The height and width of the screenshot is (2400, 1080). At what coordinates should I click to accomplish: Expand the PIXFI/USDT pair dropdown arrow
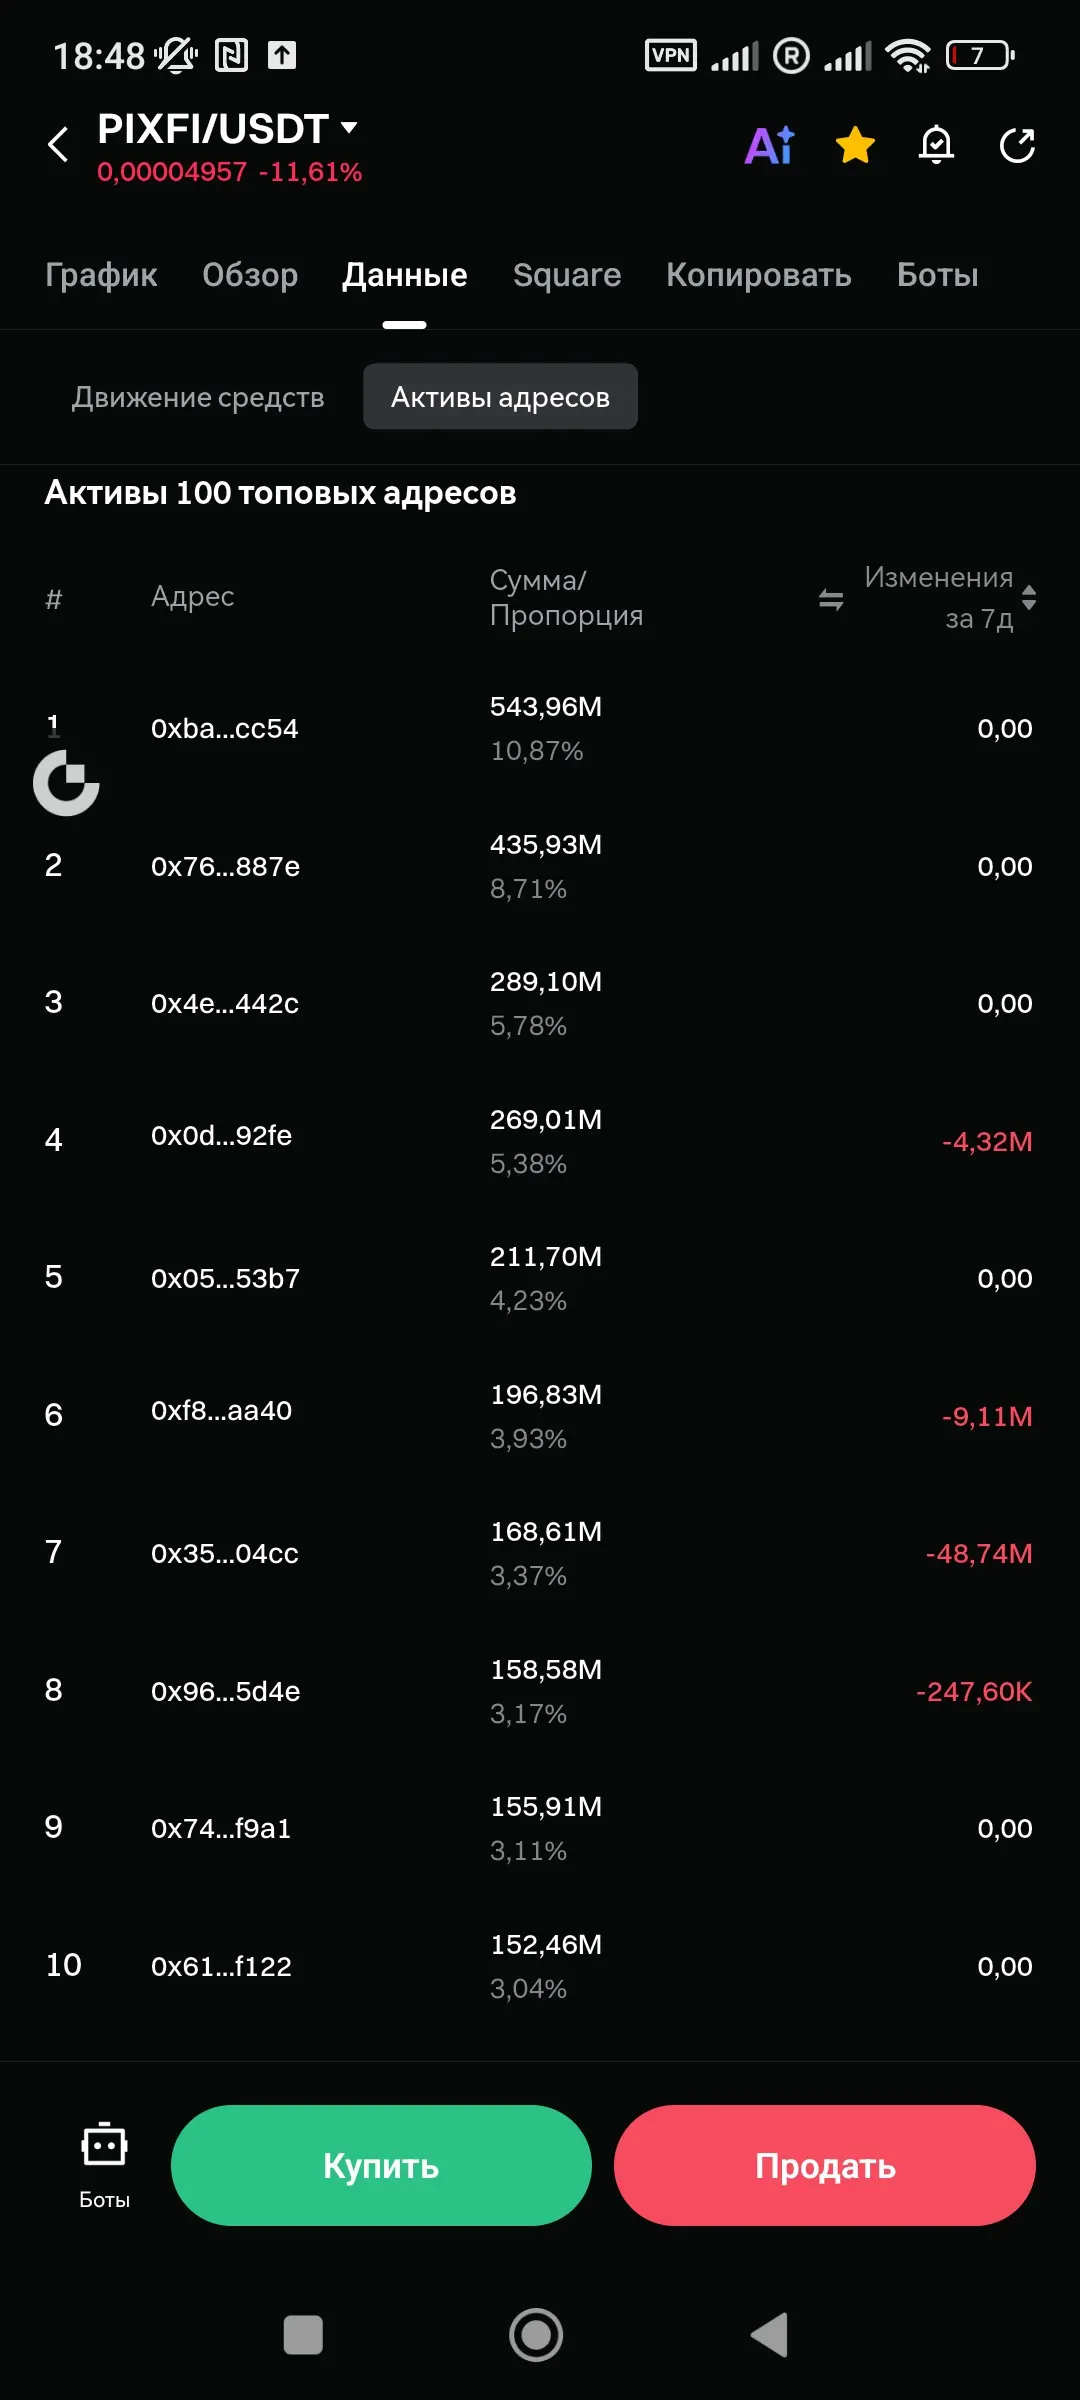click(349, 127)
